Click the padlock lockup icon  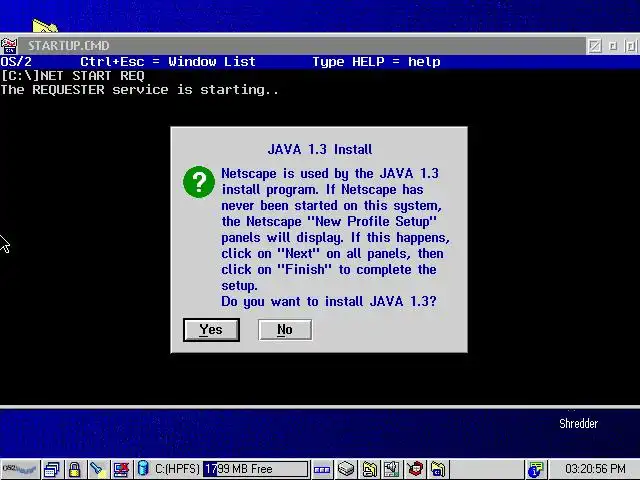pyautogui.click(x=74, y=469)
